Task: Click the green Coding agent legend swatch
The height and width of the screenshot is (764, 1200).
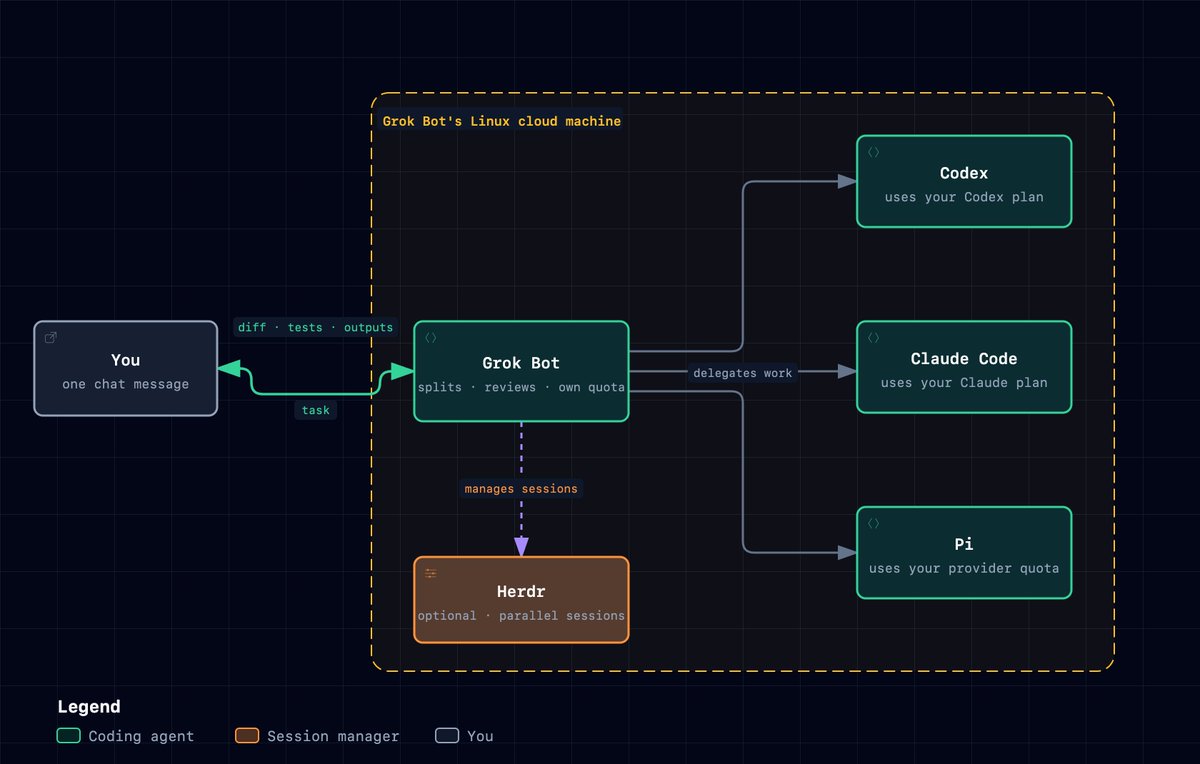Action: (69, 736)
